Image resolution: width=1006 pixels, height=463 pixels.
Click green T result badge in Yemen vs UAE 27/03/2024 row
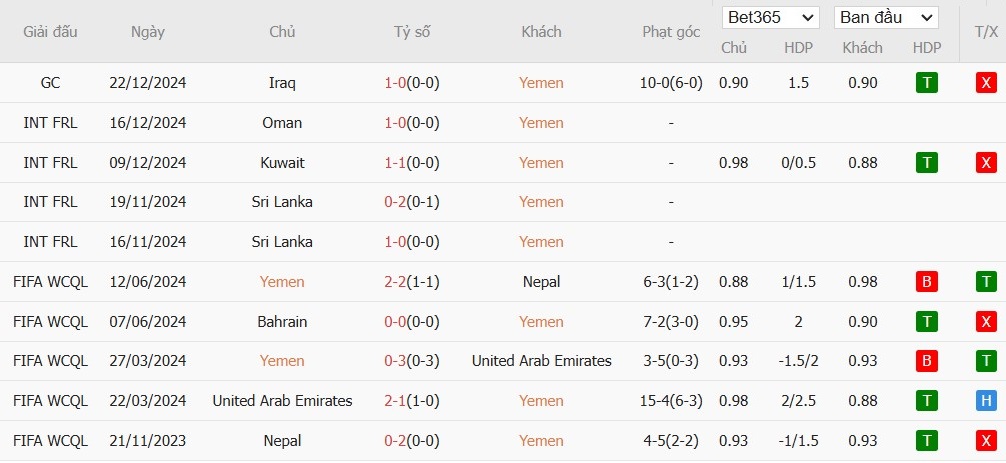pos(986,361)
